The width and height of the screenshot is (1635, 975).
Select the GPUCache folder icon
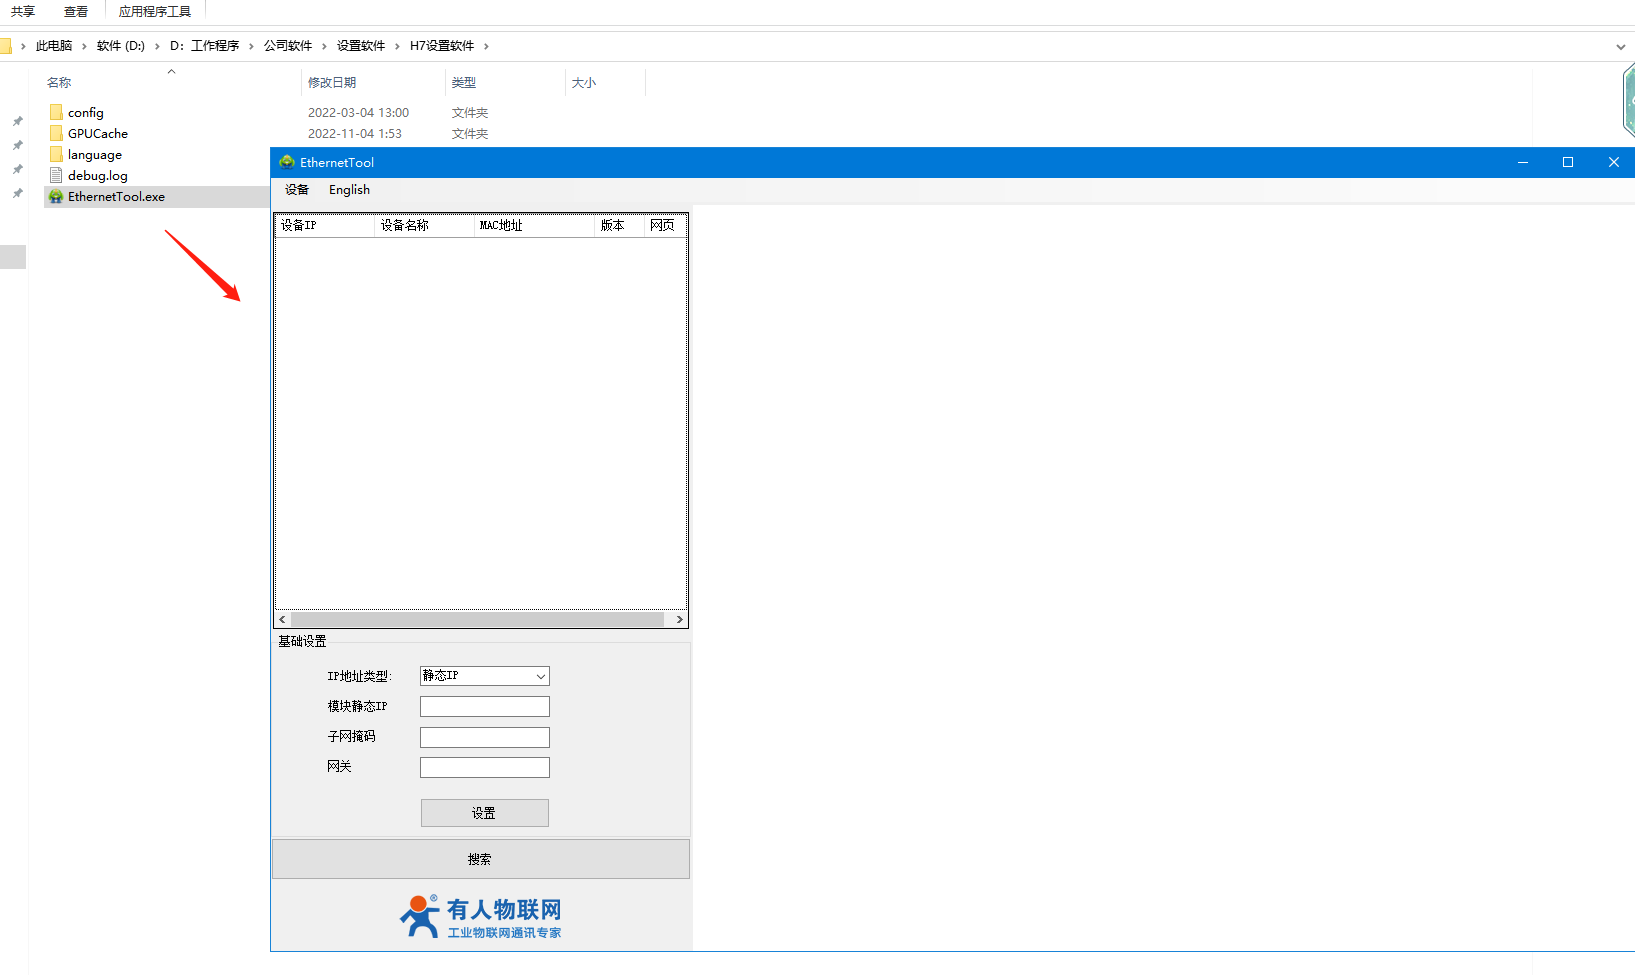pos(56,133)
